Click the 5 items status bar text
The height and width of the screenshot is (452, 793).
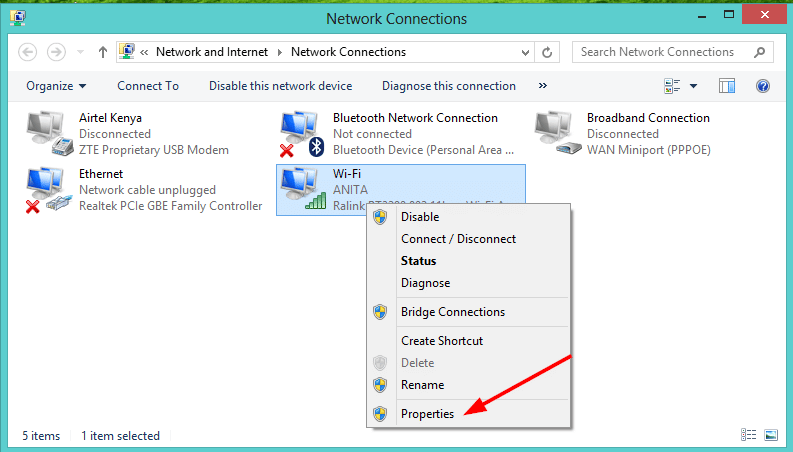[41, 436]
